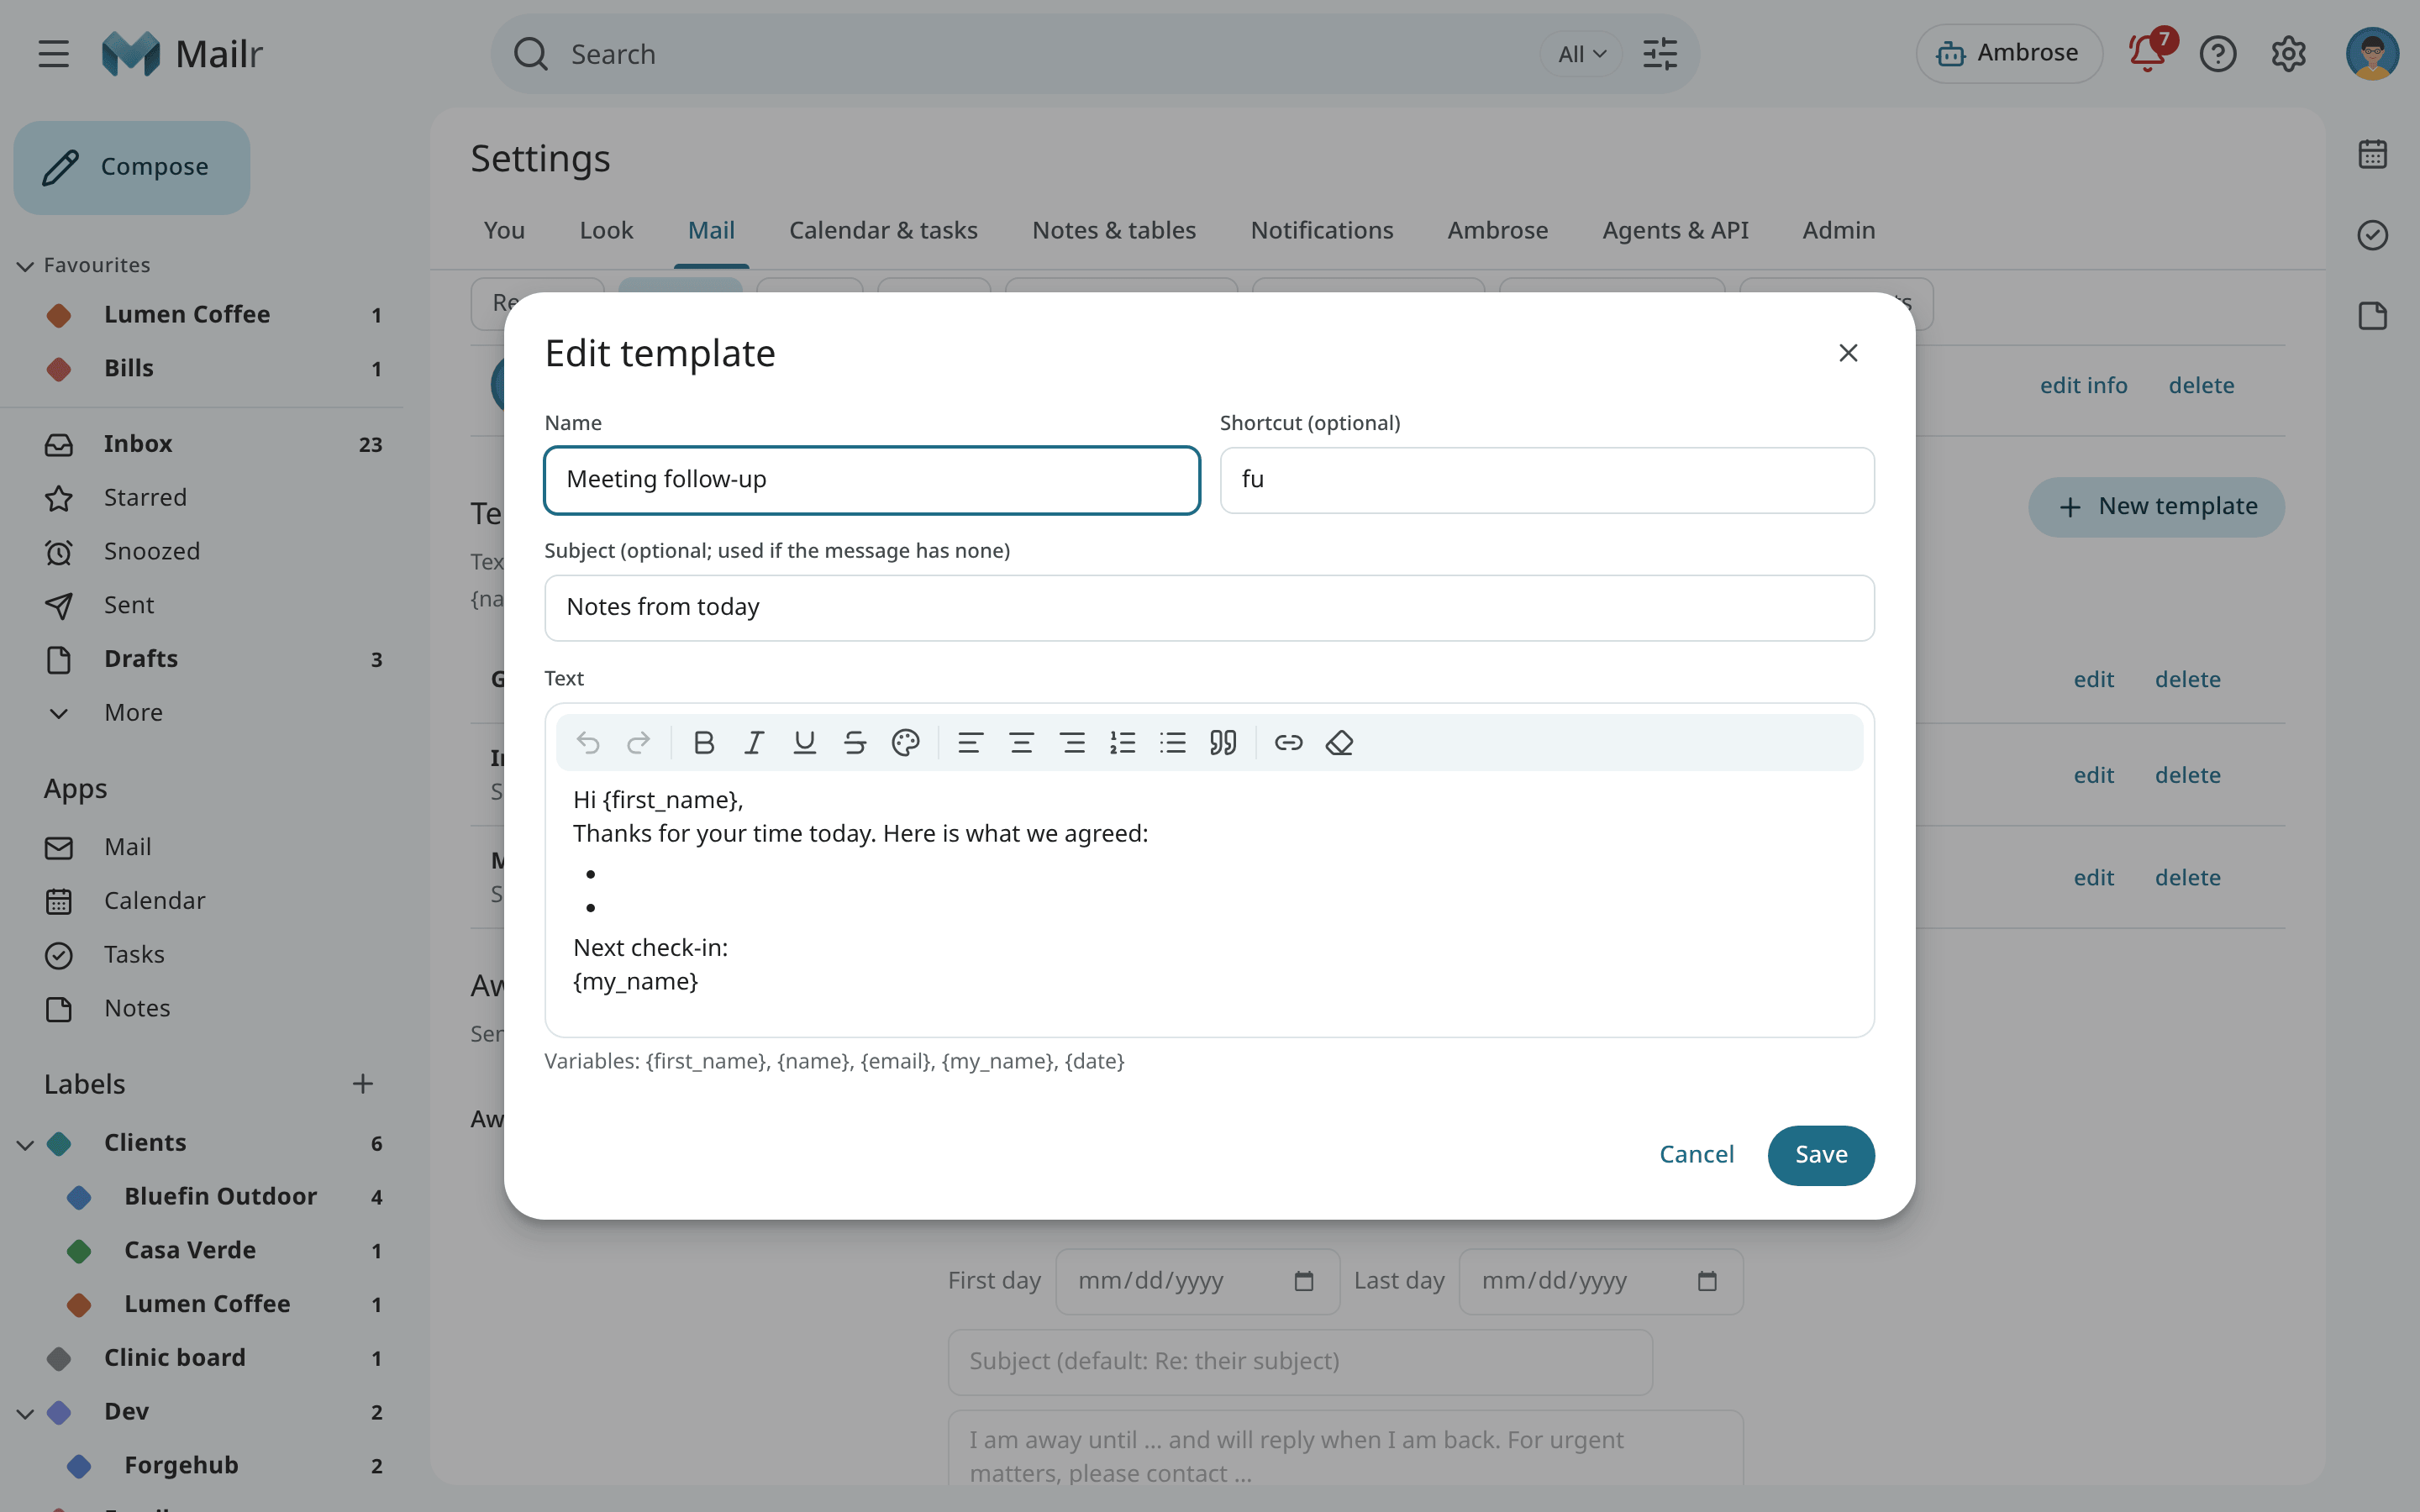The image size is (2420, 1512).
Task: Center align text in template editor
Action: [1021, 742]
